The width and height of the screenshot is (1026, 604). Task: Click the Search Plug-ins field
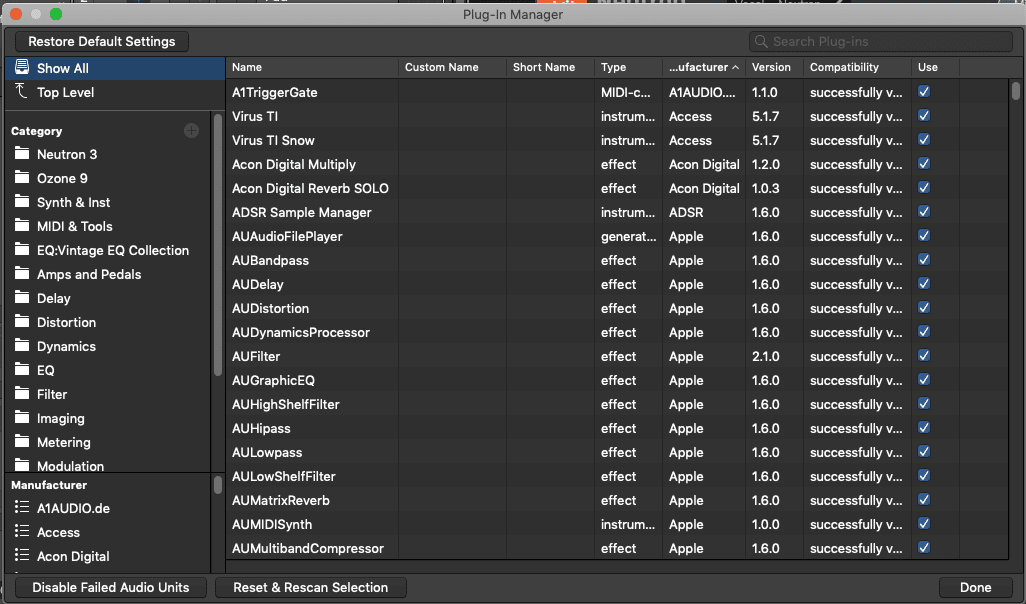pyautogui.click(x=881, y=41)
